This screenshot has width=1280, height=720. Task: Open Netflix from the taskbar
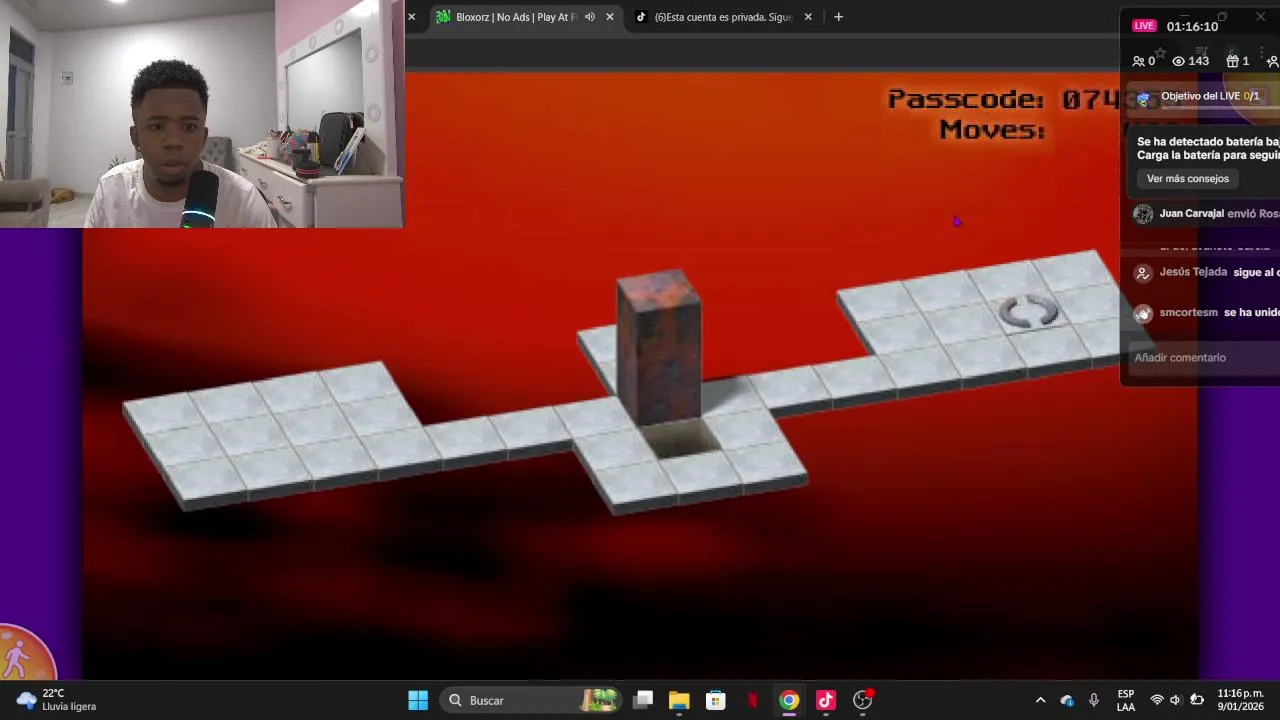(753, 700)
